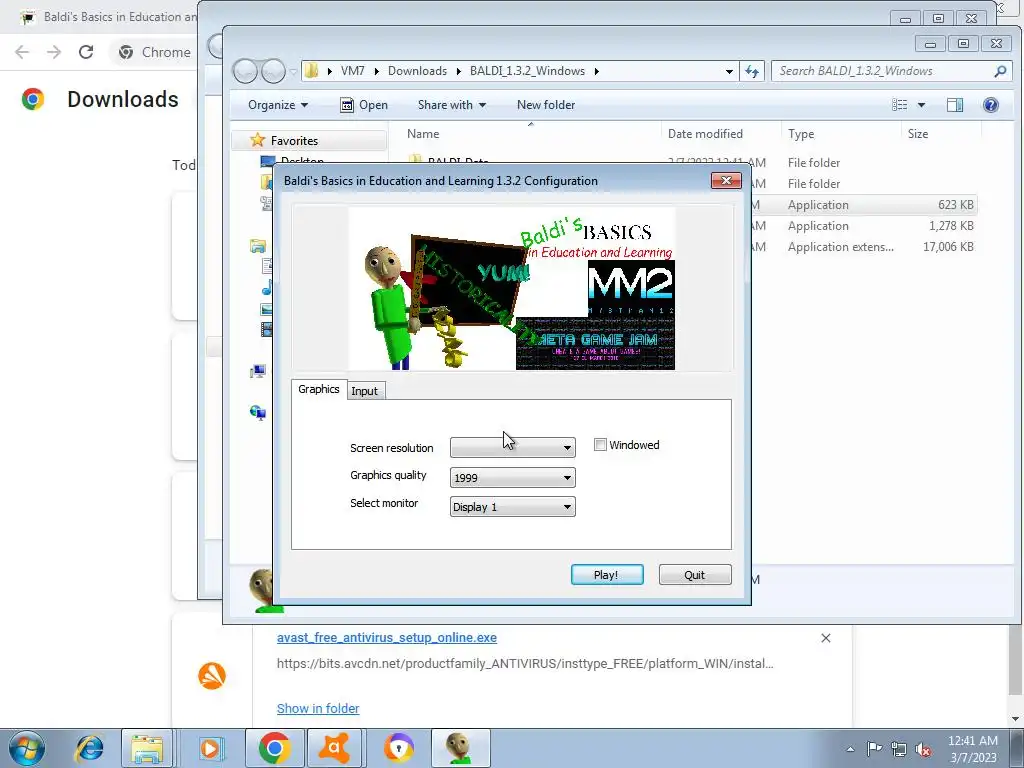Screen dimensions: 1024x768
Task: Click the Action Center flag tray icon
Action: pos(874,749)
